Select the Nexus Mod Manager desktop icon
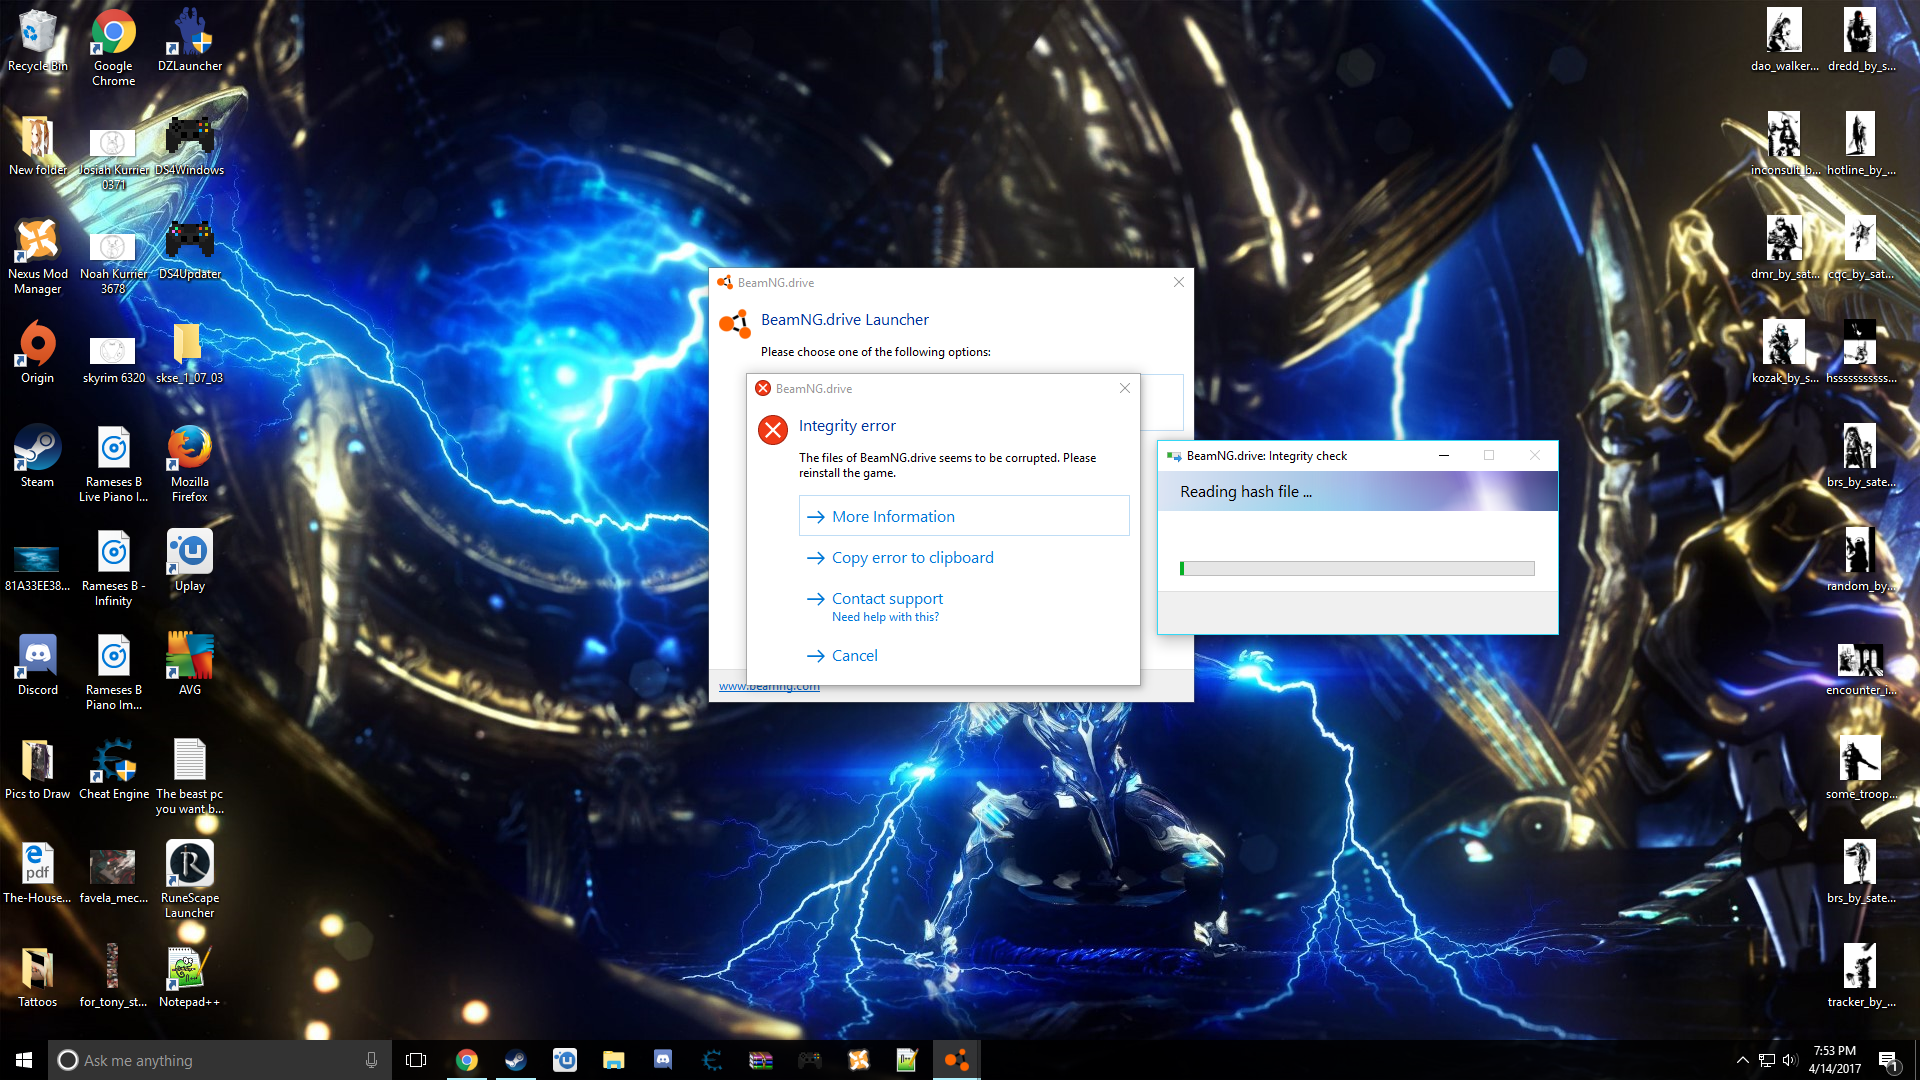Viewport: 1920px width, 1080px height. [37, 256]
